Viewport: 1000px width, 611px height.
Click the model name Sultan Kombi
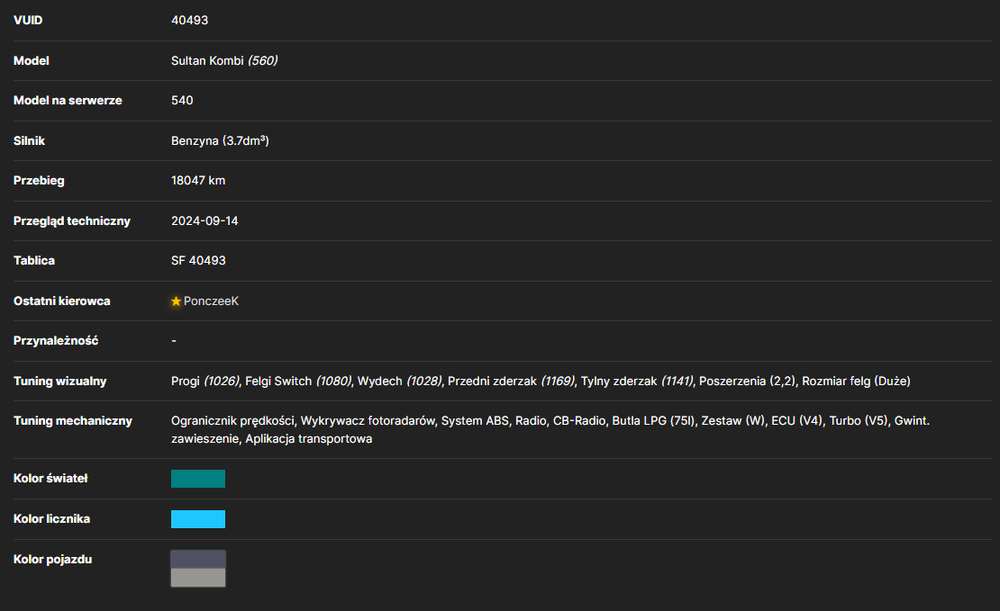(207, 61)
